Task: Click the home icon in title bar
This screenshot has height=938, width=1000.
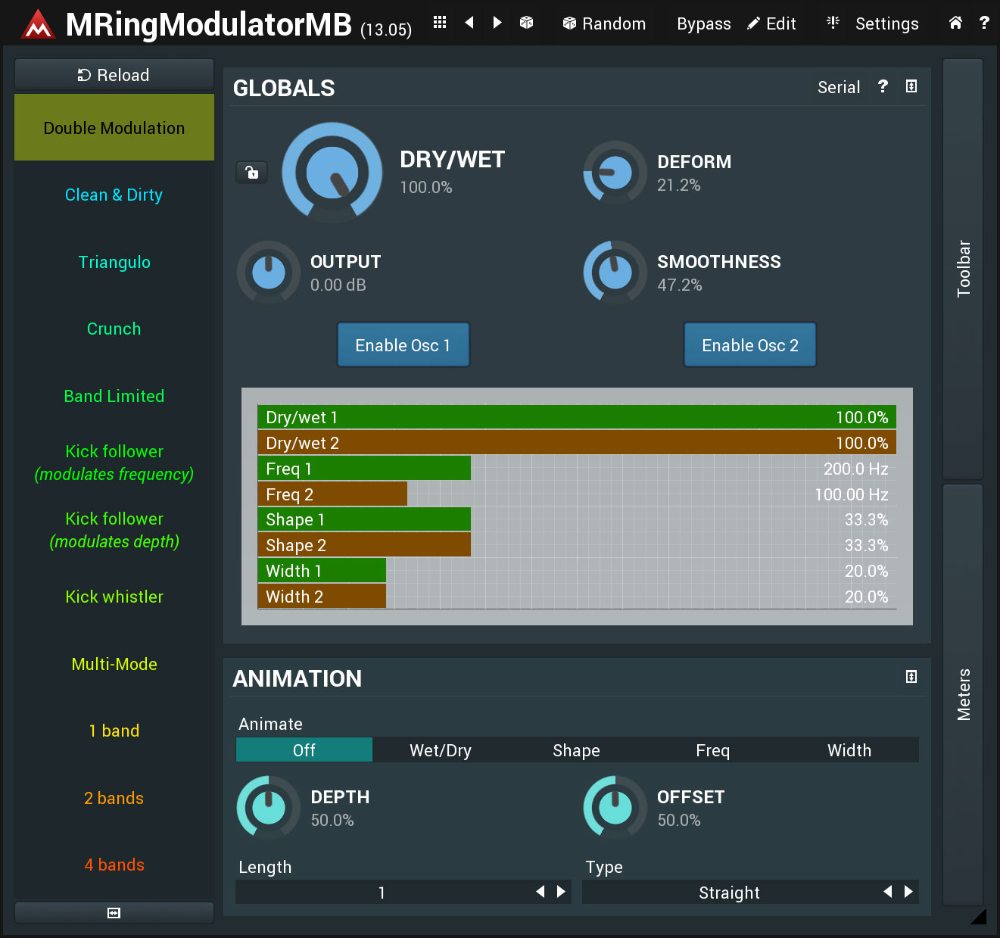Action: (956, 23)
